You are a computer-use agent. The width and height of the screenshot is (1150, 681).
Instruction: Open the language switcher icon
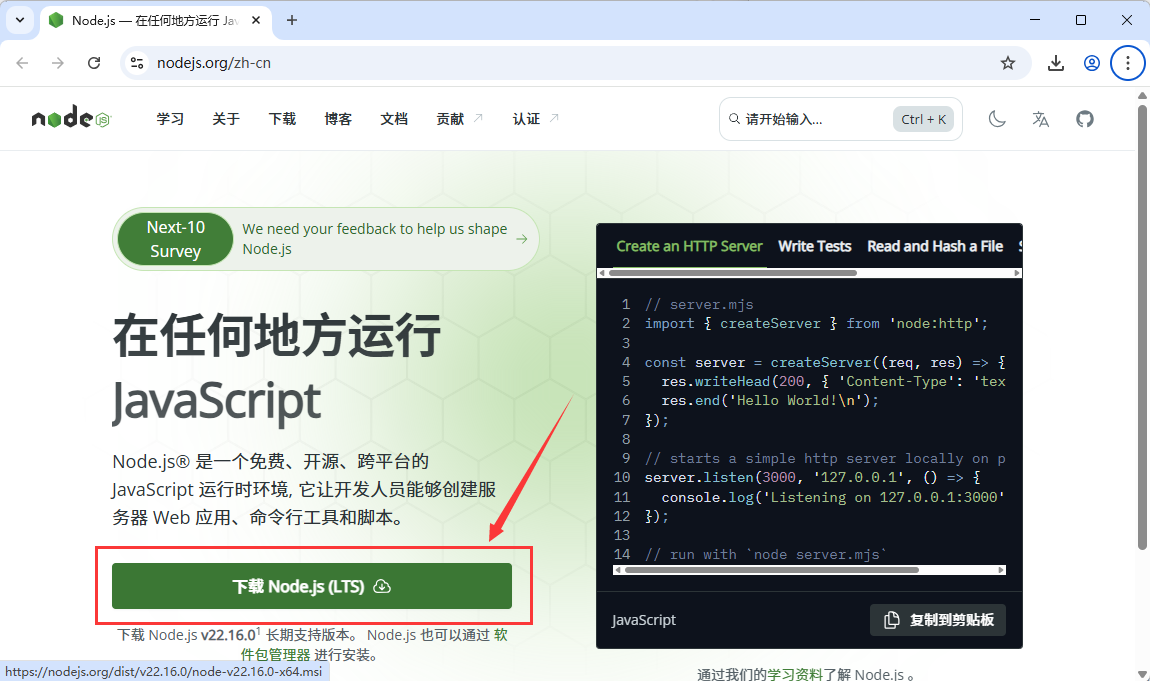point(1040,118)
